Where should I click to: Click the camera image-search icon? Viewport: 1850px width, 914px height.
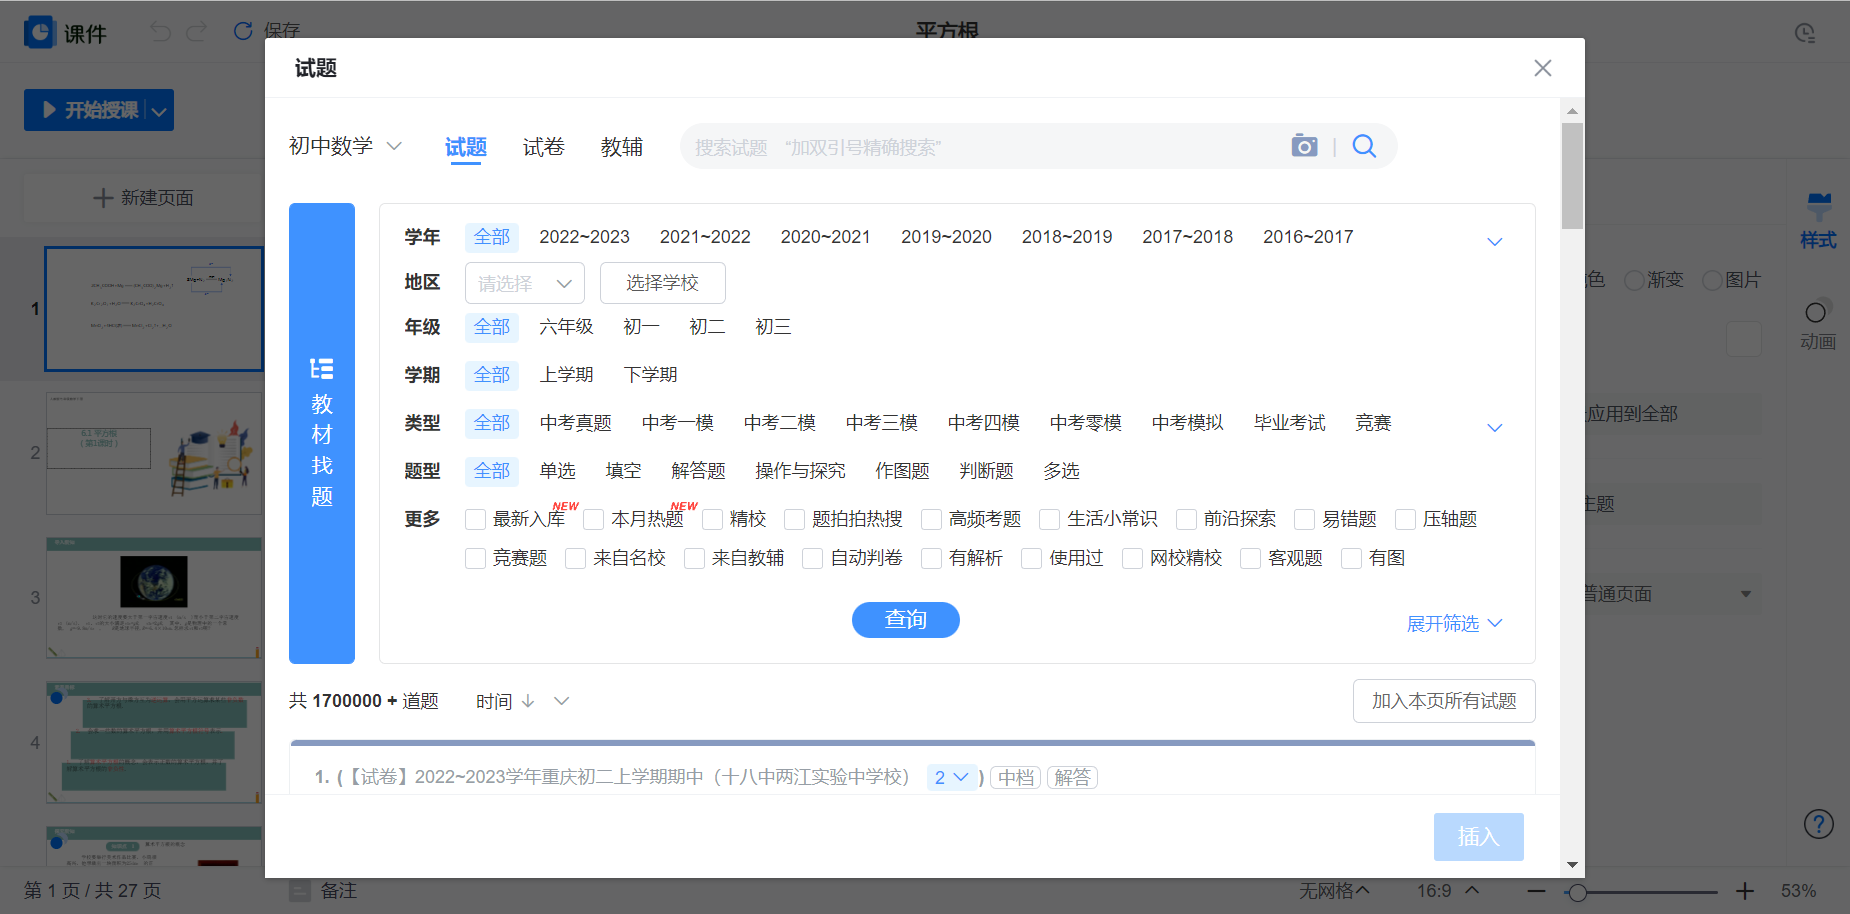pos(1304,146)
